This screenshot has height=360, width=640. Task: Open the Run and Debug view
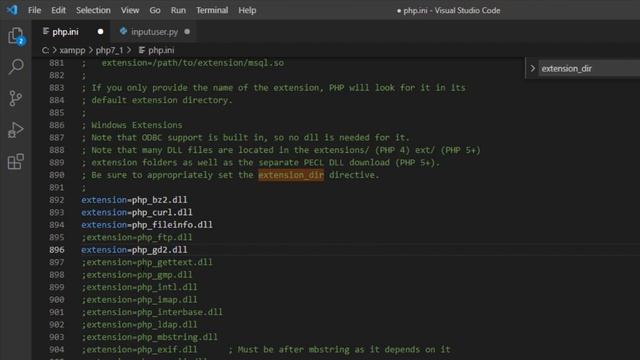click(x=16, y=130)
